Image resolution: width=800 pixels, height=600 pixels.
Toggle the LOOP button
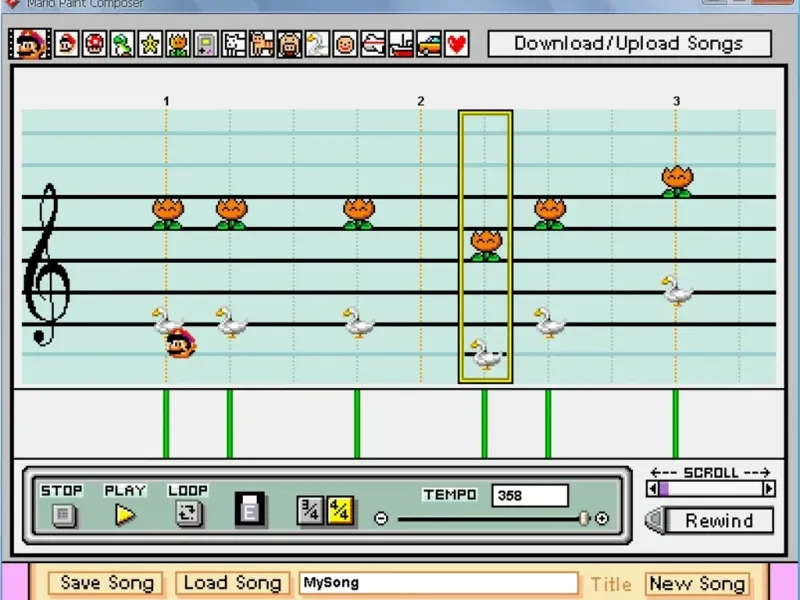[188, 513]
